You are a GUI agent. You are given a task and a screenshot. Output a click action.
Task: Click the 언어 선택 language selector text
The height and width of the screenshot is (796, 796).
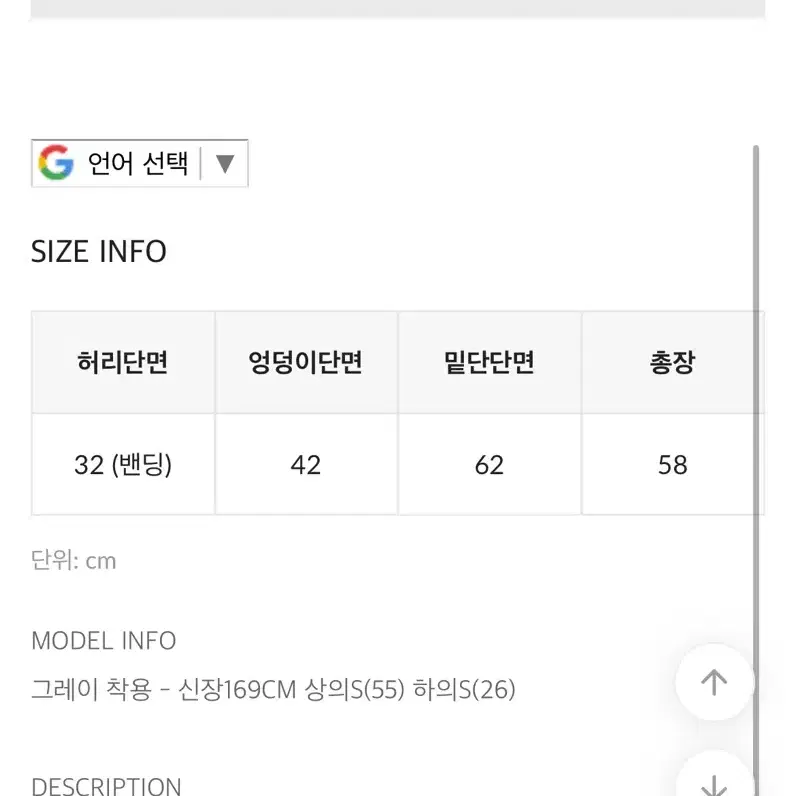pyautogui.click(x=138, y=163)
